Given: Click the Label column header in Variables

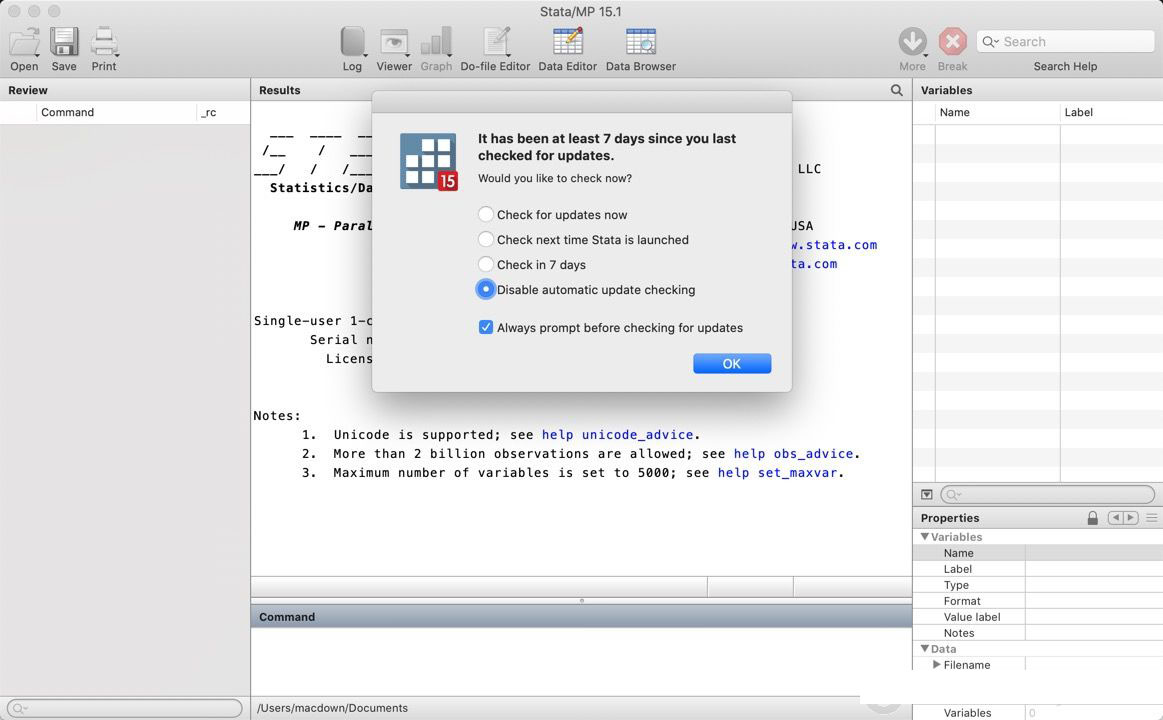Looking at the screenshot, I should [x=1112, y=112].
